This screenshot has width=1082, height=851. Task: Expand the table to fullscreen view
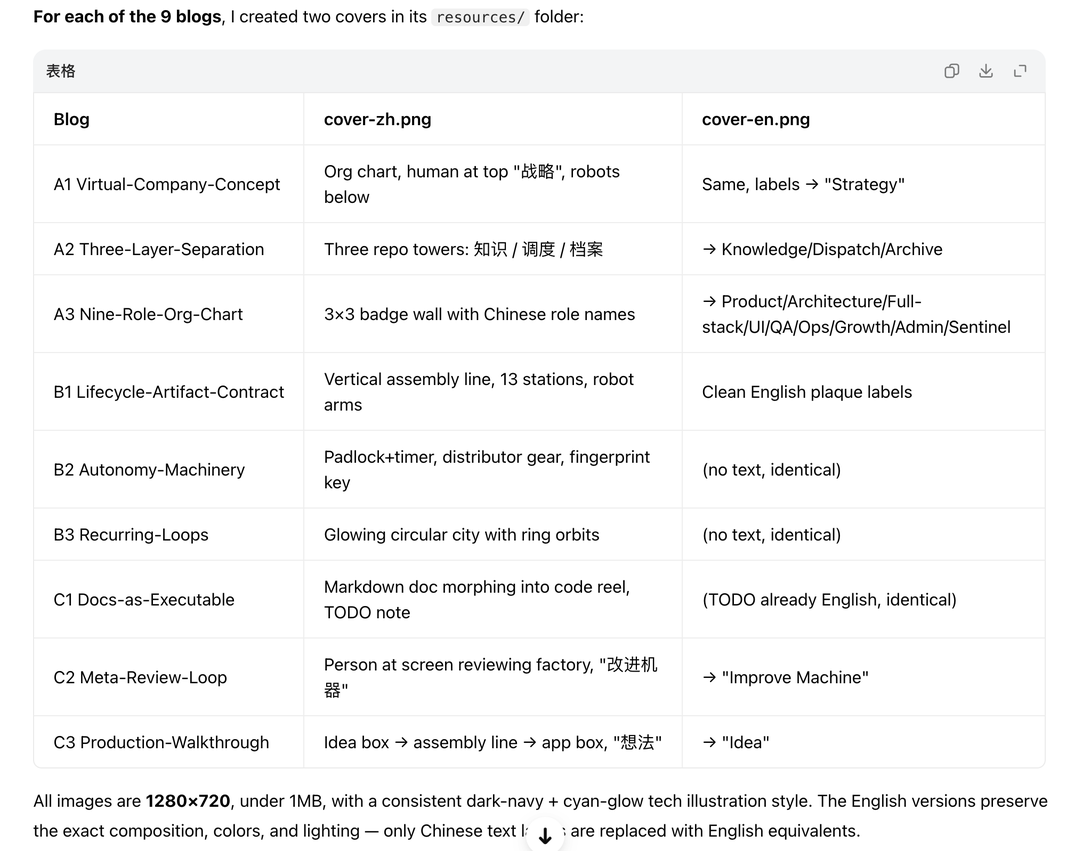point(1020,71)
